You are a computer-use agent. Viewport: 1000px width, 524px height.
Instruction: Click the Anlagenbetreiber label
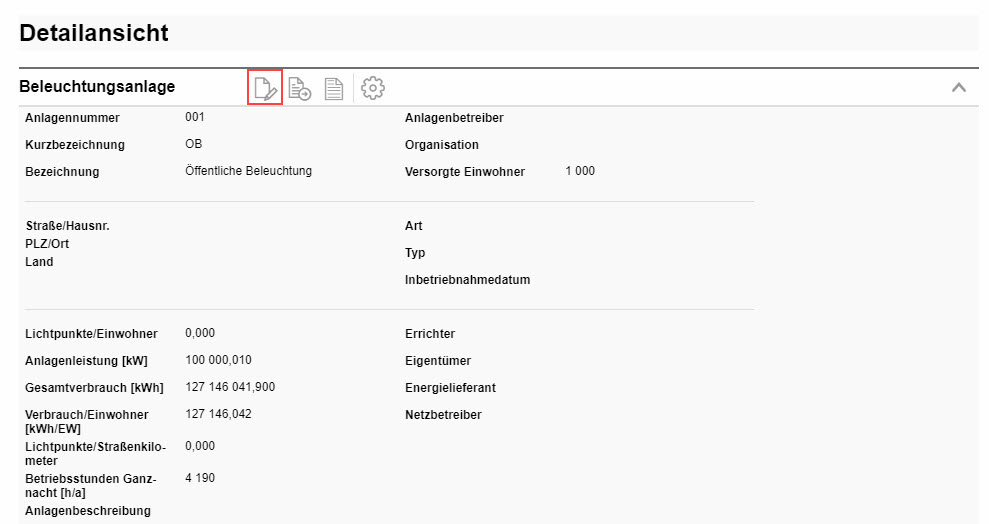[x=454, y=118]
